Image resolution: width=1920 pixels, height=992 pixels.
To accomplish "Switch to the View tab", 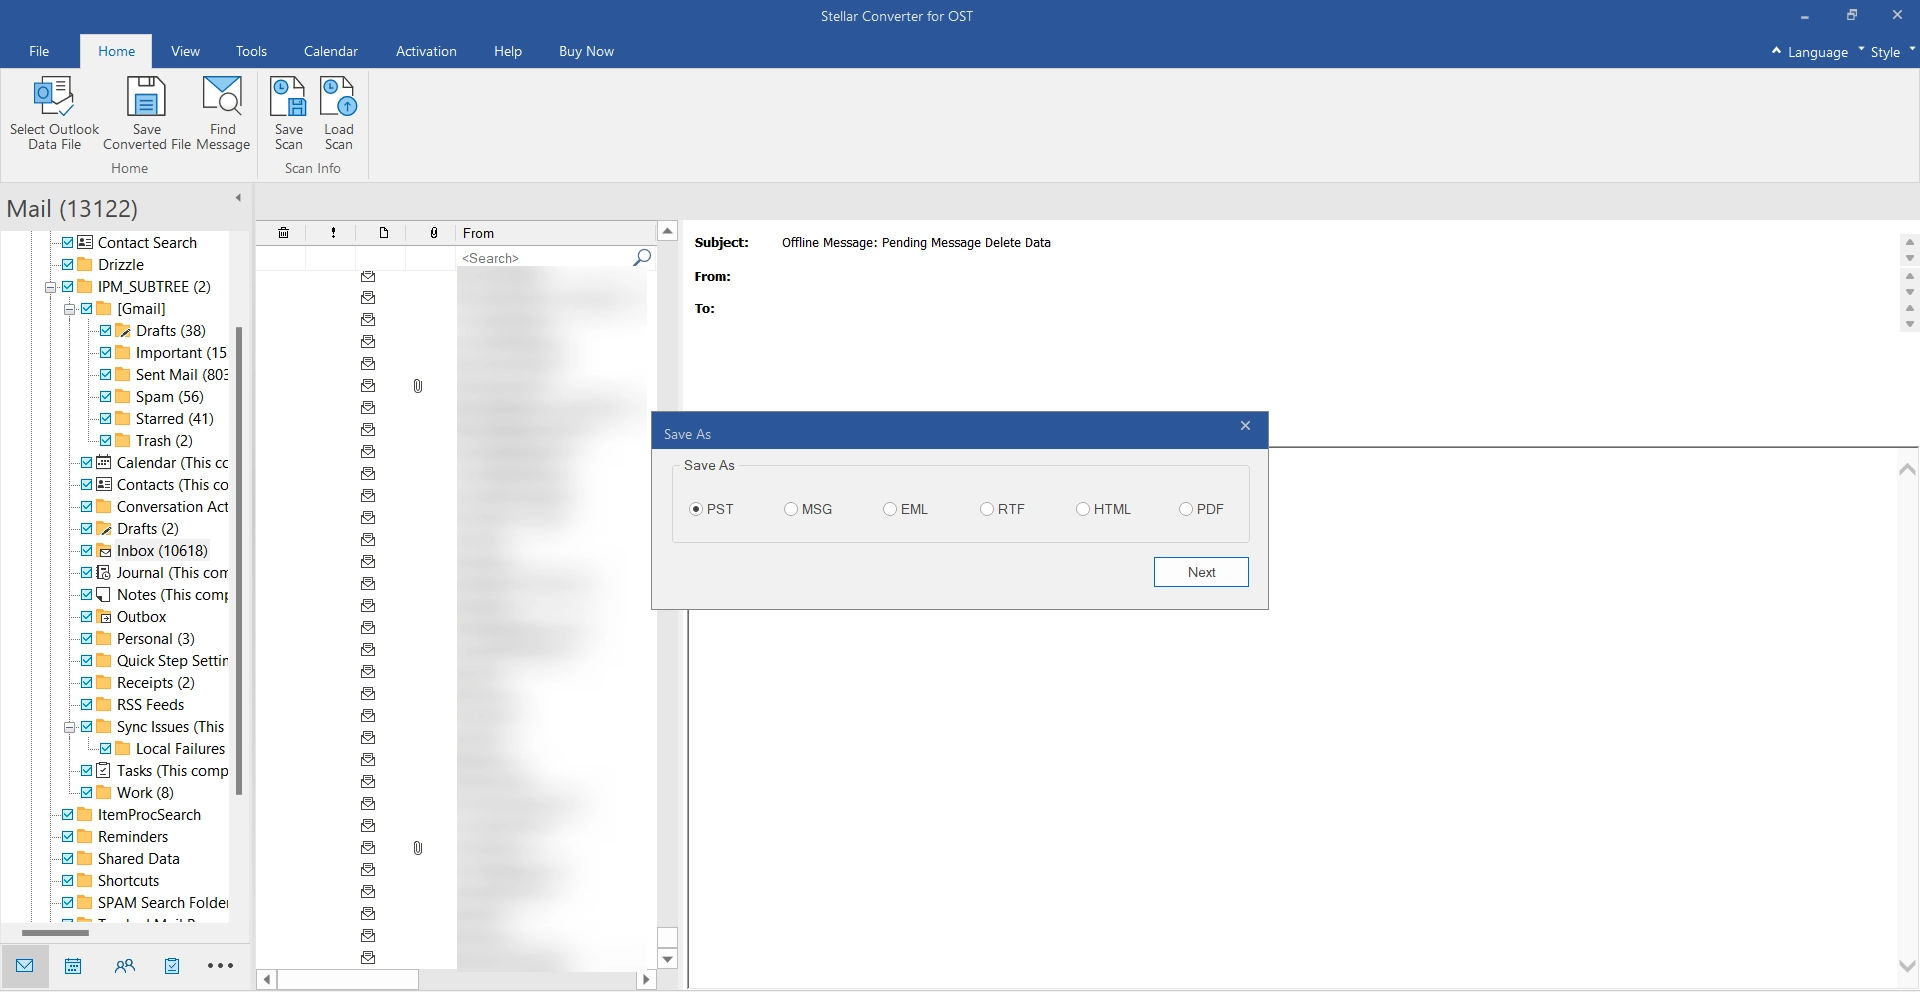I will (185, 51).
